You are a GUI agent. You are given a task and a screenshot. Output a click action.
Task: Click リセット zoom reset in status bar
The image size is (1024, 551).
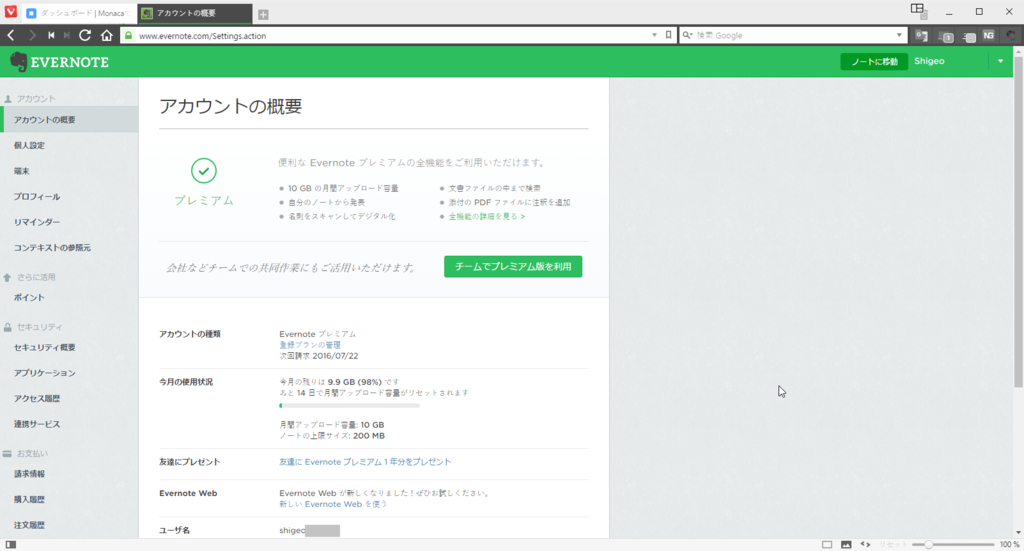(892, 544)
